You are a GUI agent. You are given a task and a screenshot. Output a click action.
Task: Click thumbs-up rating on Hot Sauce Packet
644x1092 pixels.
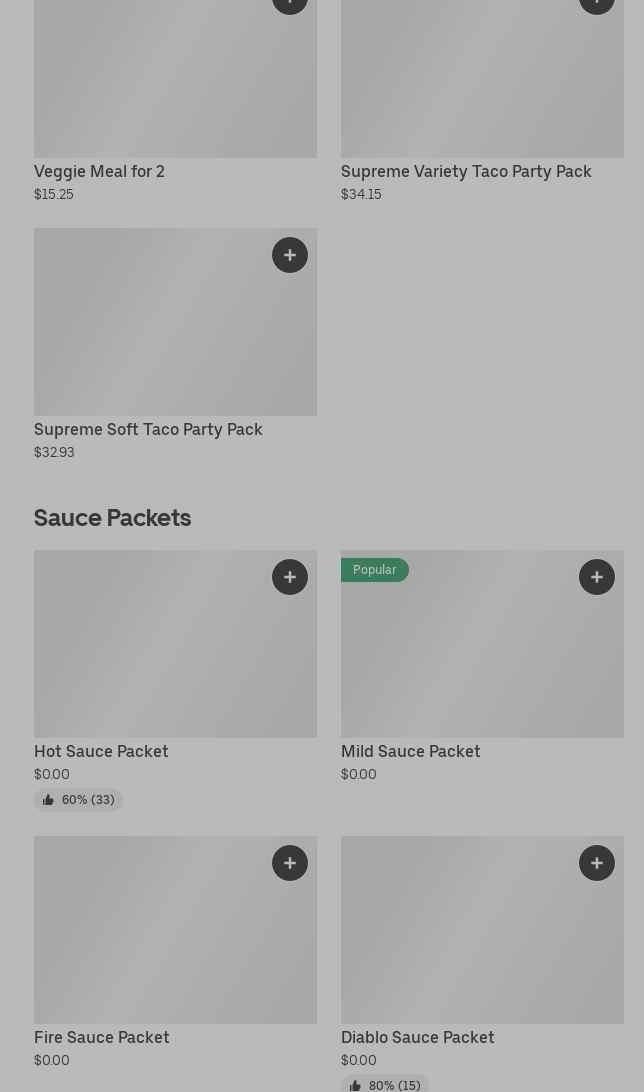(78, 800)
